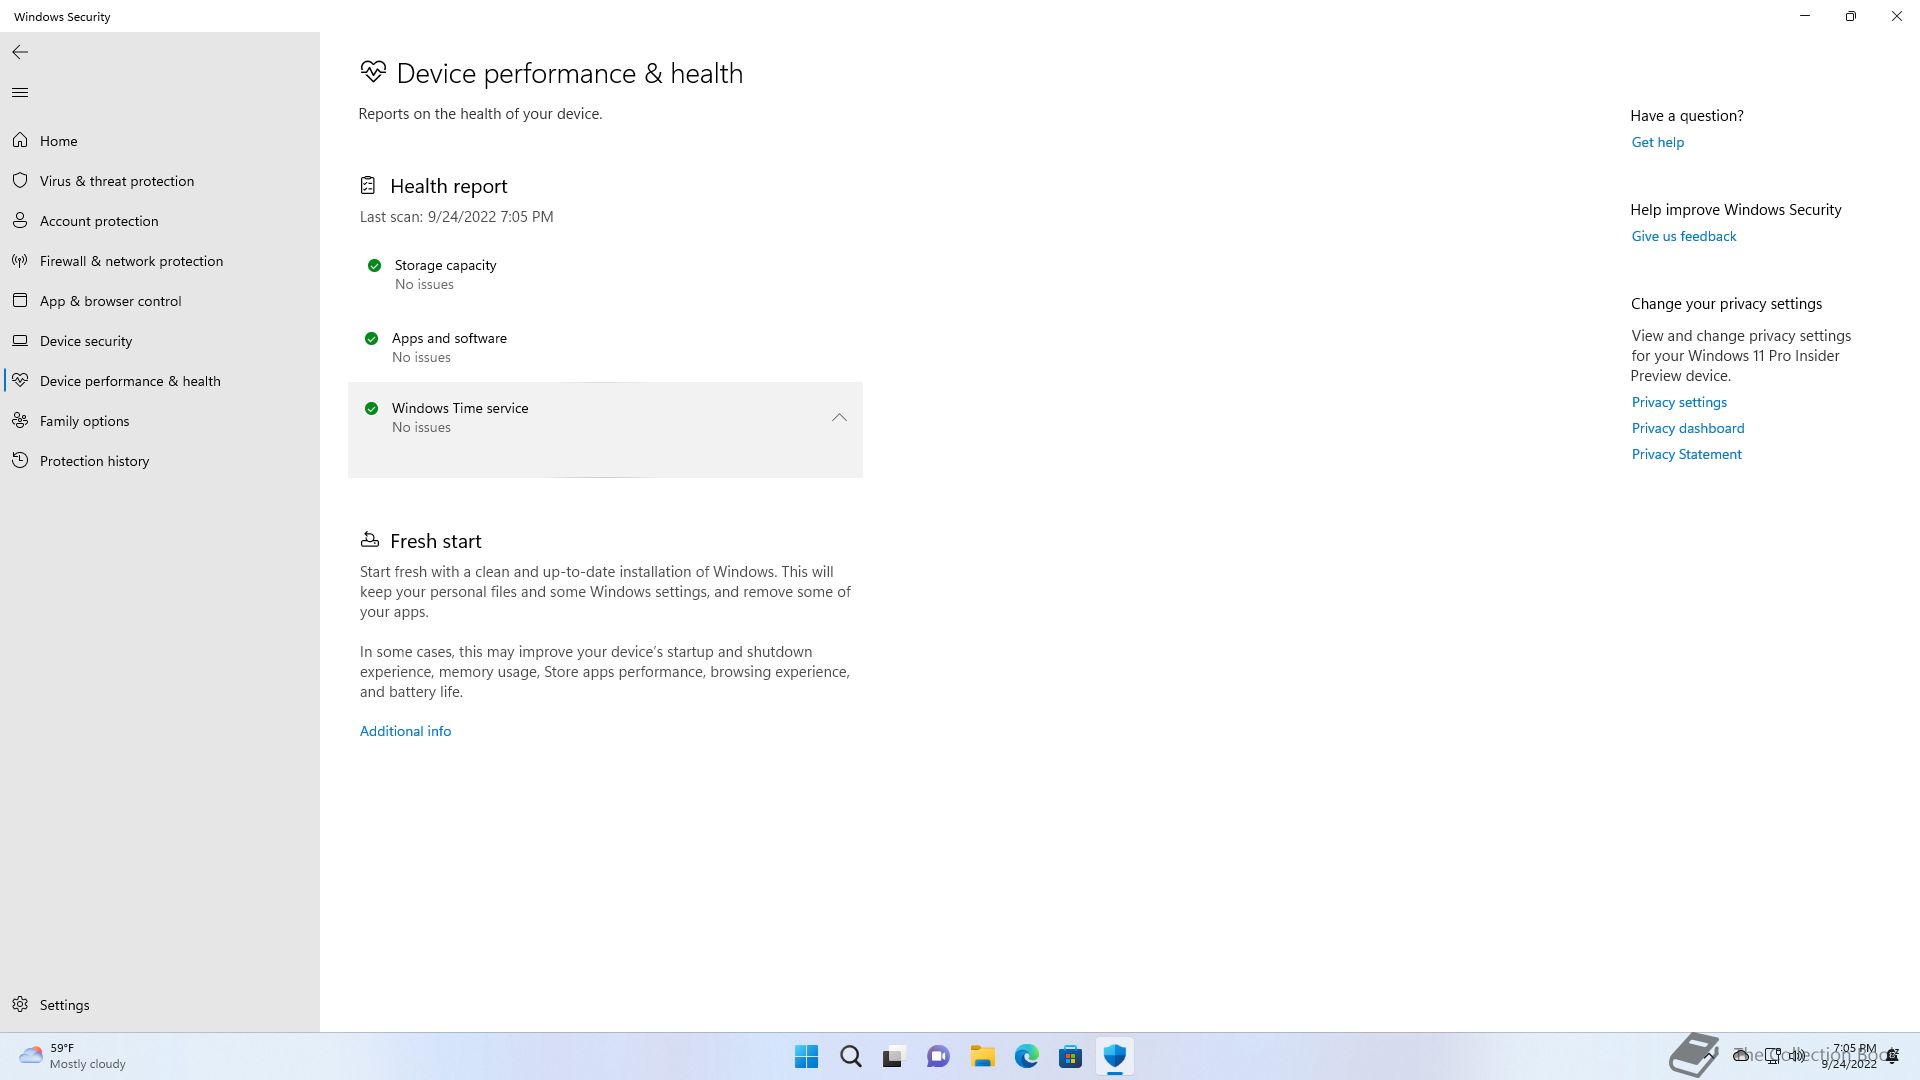1920x1080 pixels.
Task: Open the Additional info link
Action: (405, 731)
